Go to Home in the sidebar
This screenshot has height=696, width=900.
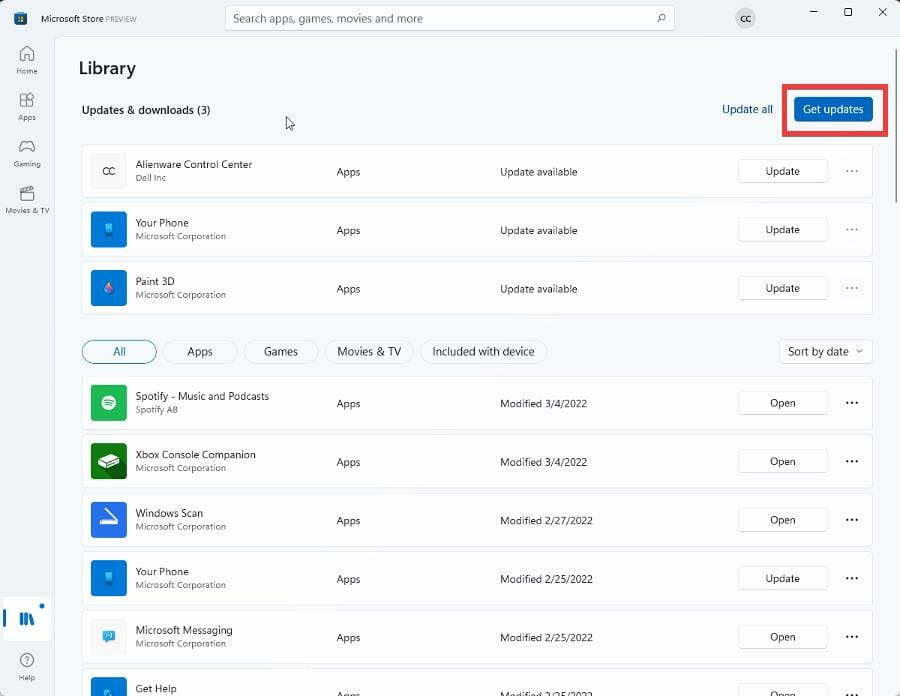pos(26,60)
